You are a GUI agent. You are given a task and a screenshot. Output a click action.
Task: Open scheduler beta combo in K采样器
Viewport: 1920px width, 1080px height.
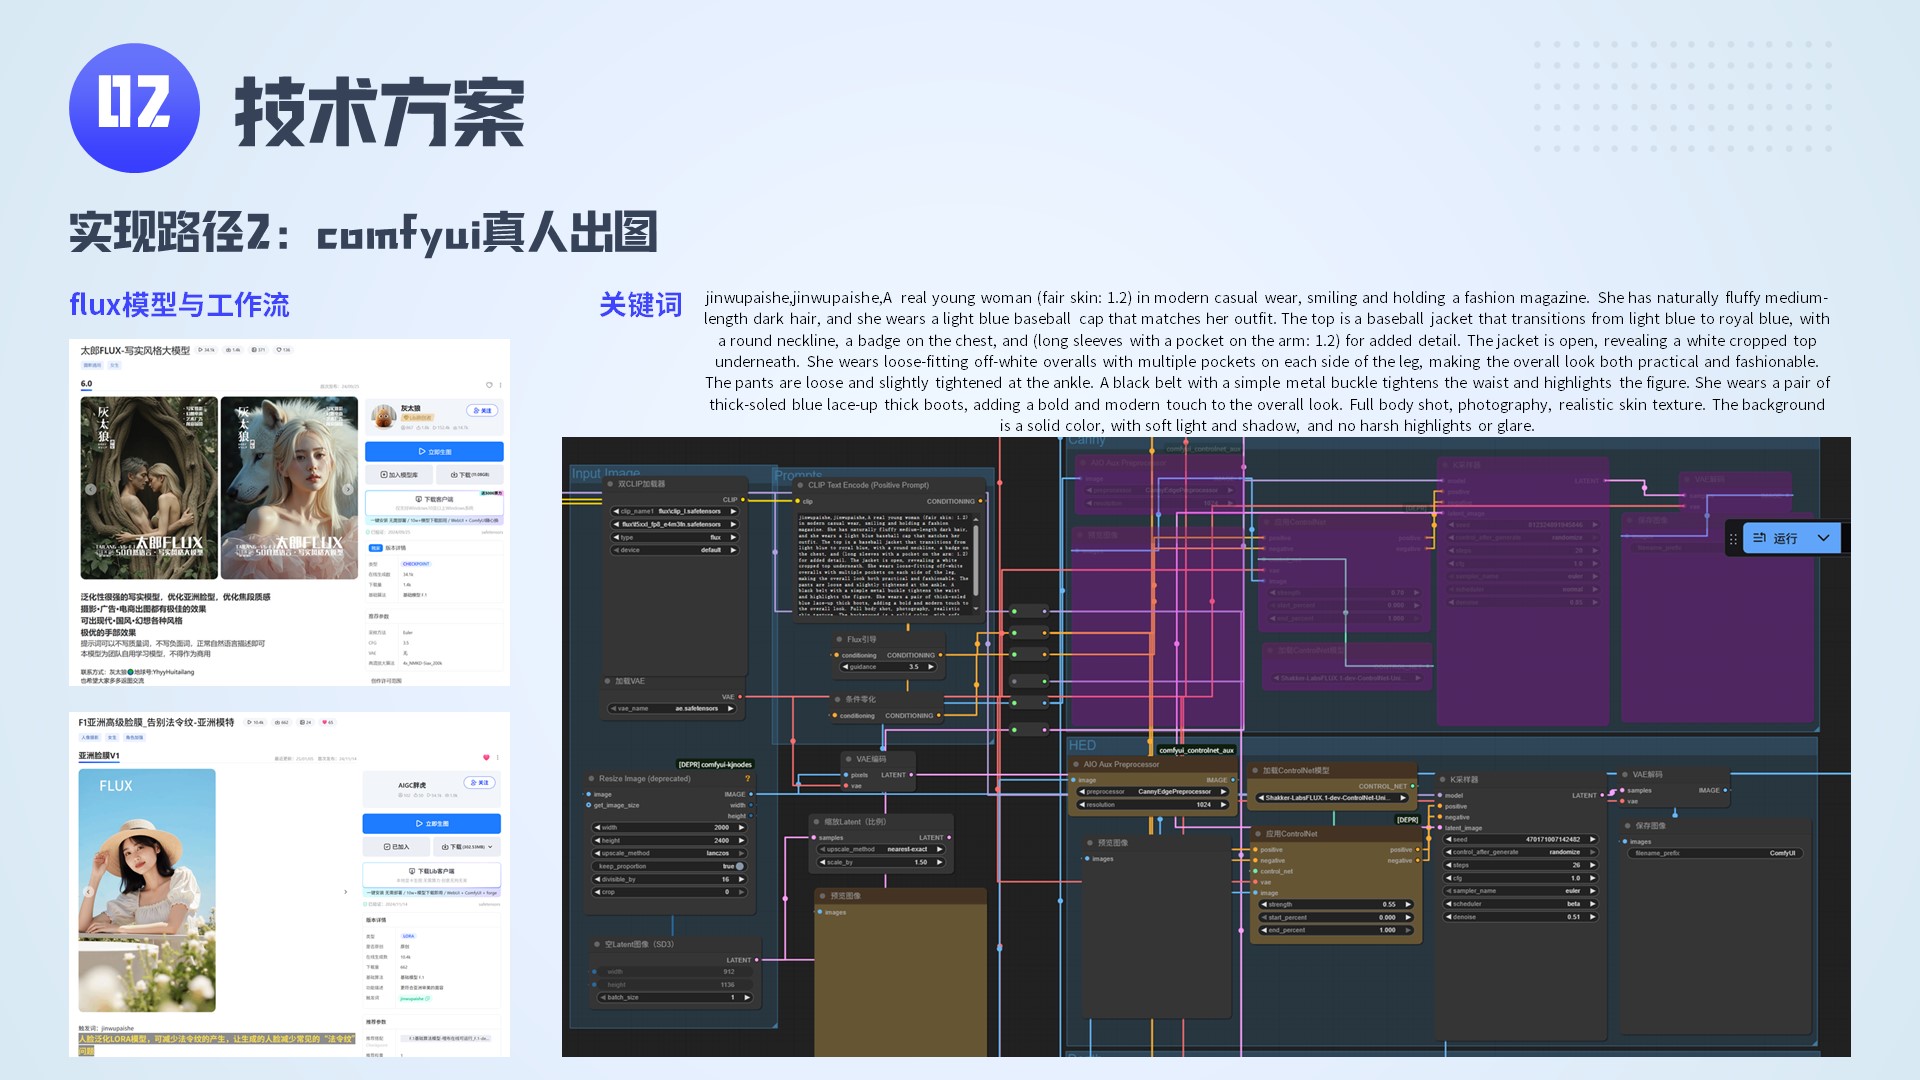1520,903
